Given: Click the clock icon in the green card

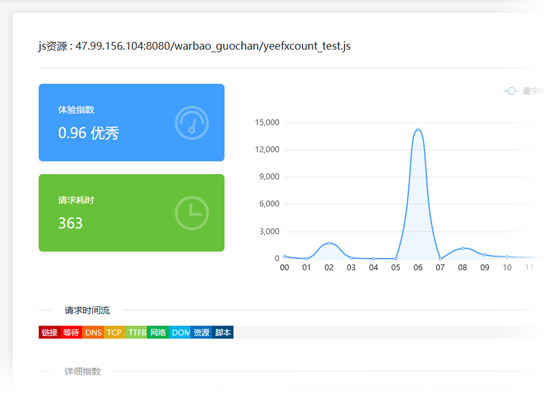Looking at the screenshot, I should [x=192, y=213].
